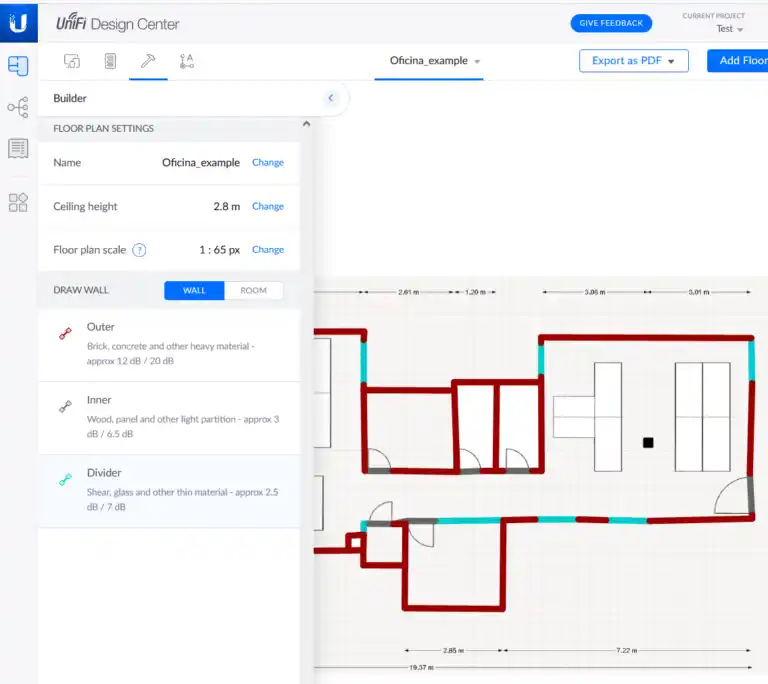Open the shapes widget icon in sidebar
The width and height of the screenshot is (768, 684).
tap(18, 202)
